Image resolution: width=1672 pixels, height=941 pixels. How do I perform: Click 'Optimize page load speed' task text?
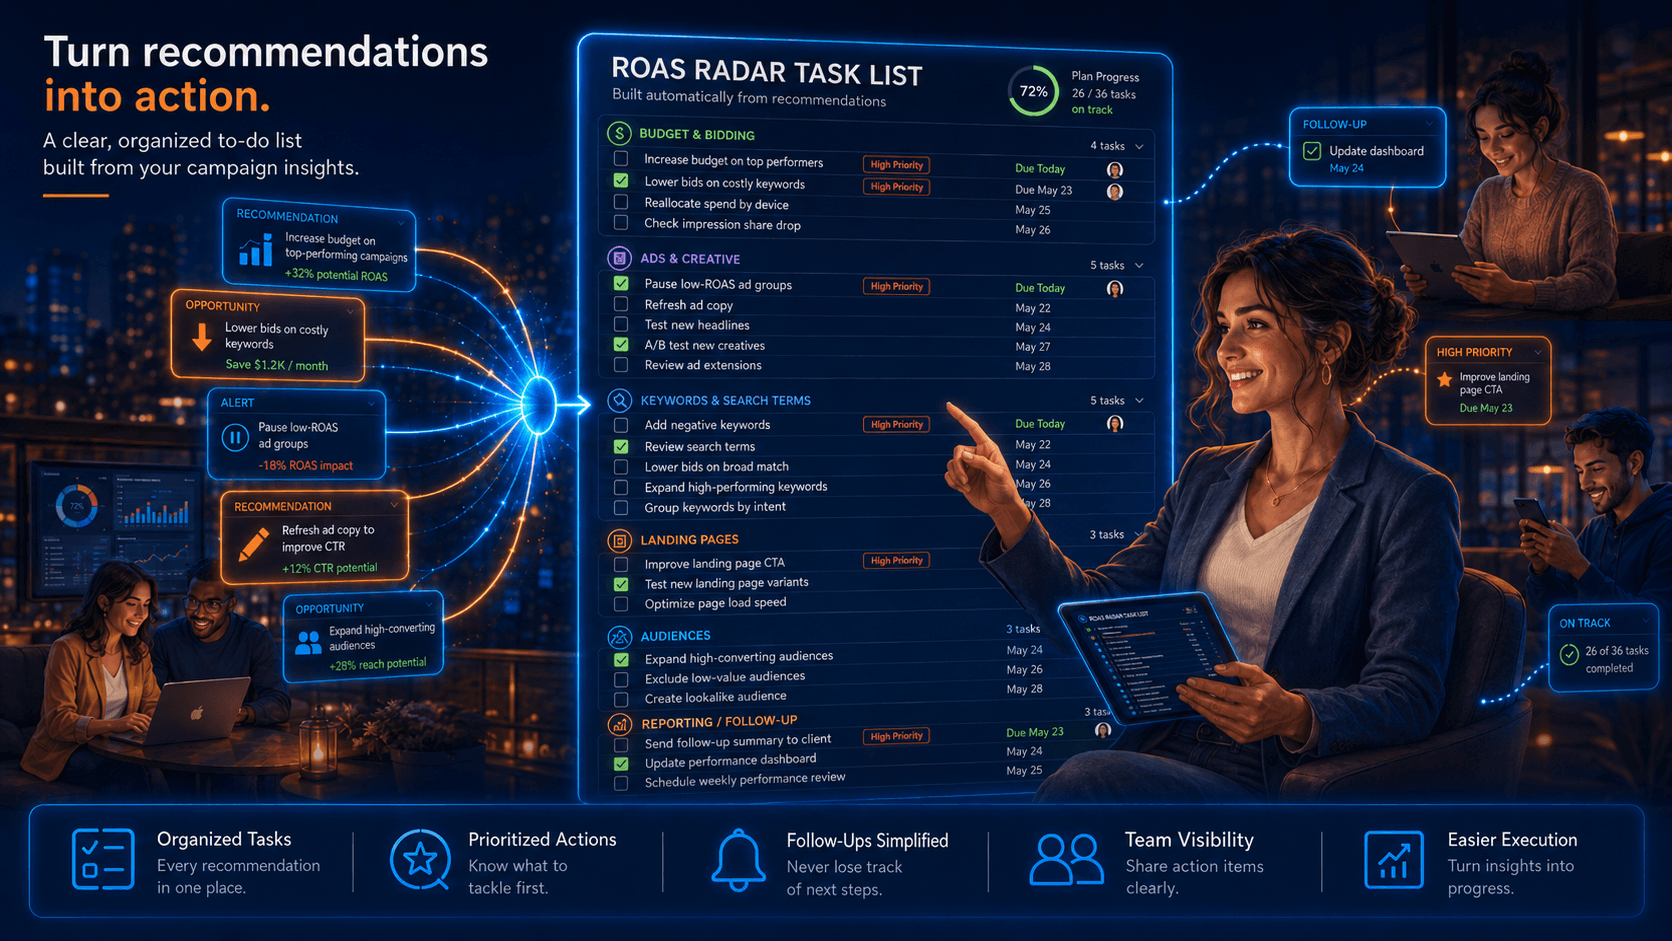[715, 603]
